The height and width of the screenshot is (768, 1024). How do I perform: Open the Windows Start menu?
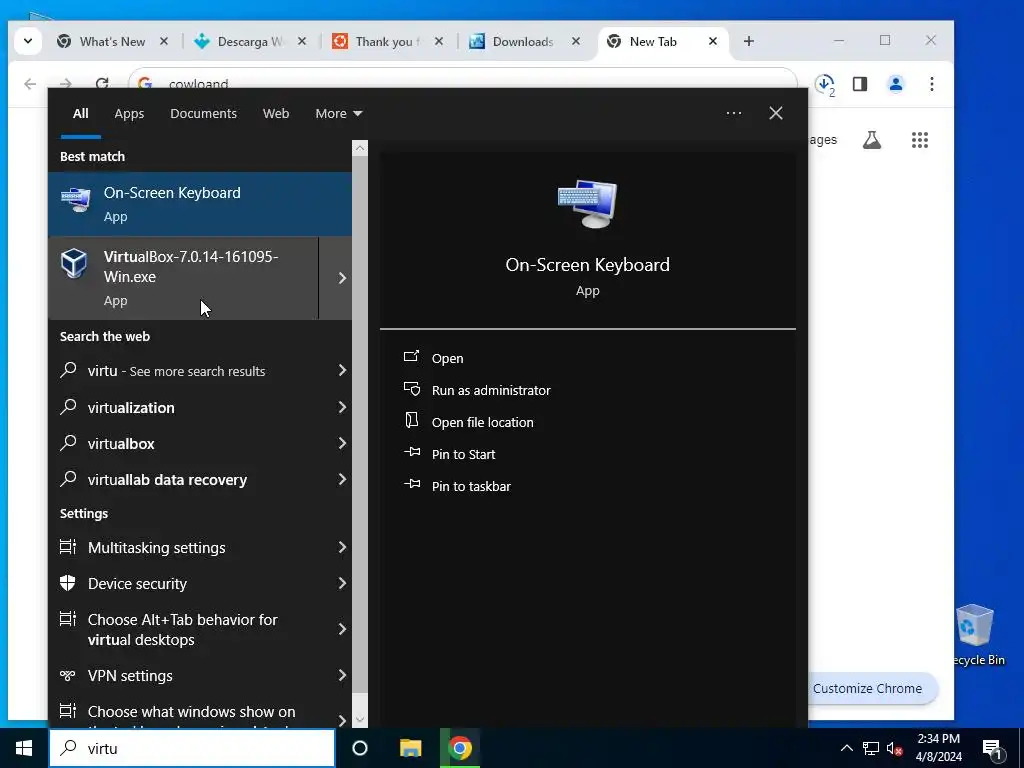point(24,748)
